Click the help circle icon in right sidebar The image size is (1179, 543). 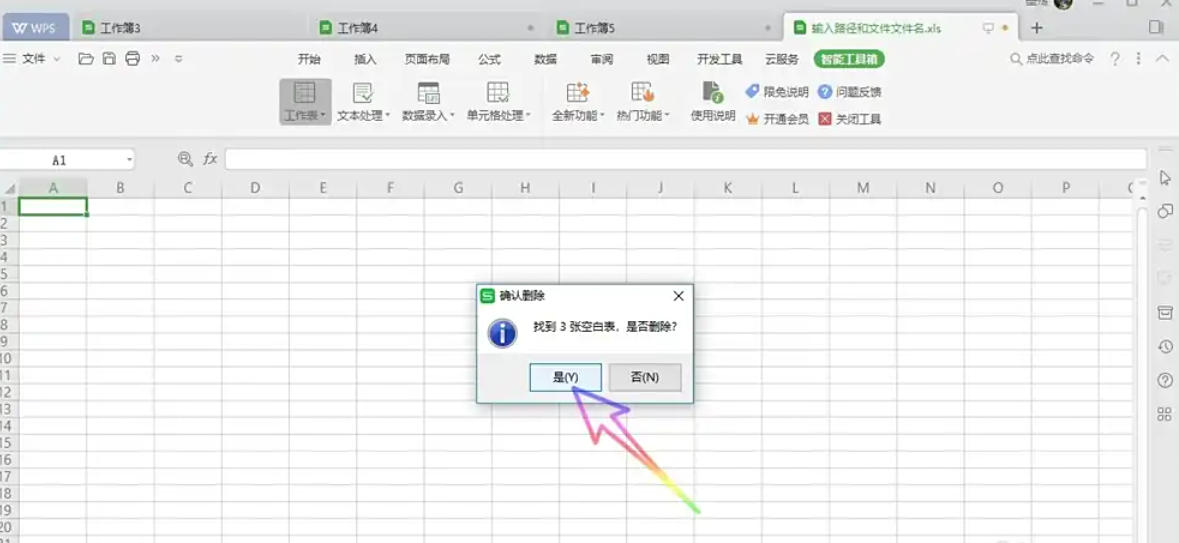pyautogui.click(x=1165, y=381)
